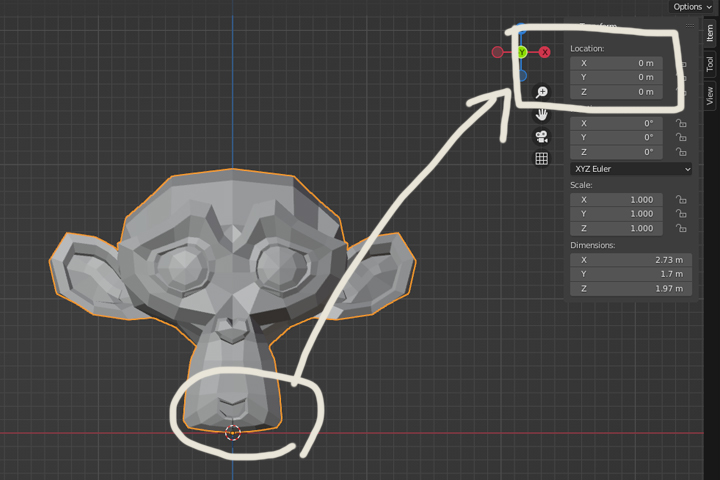Lock the Scale Z value
Viewport: 720px width, 480px height.
[681, 228]
